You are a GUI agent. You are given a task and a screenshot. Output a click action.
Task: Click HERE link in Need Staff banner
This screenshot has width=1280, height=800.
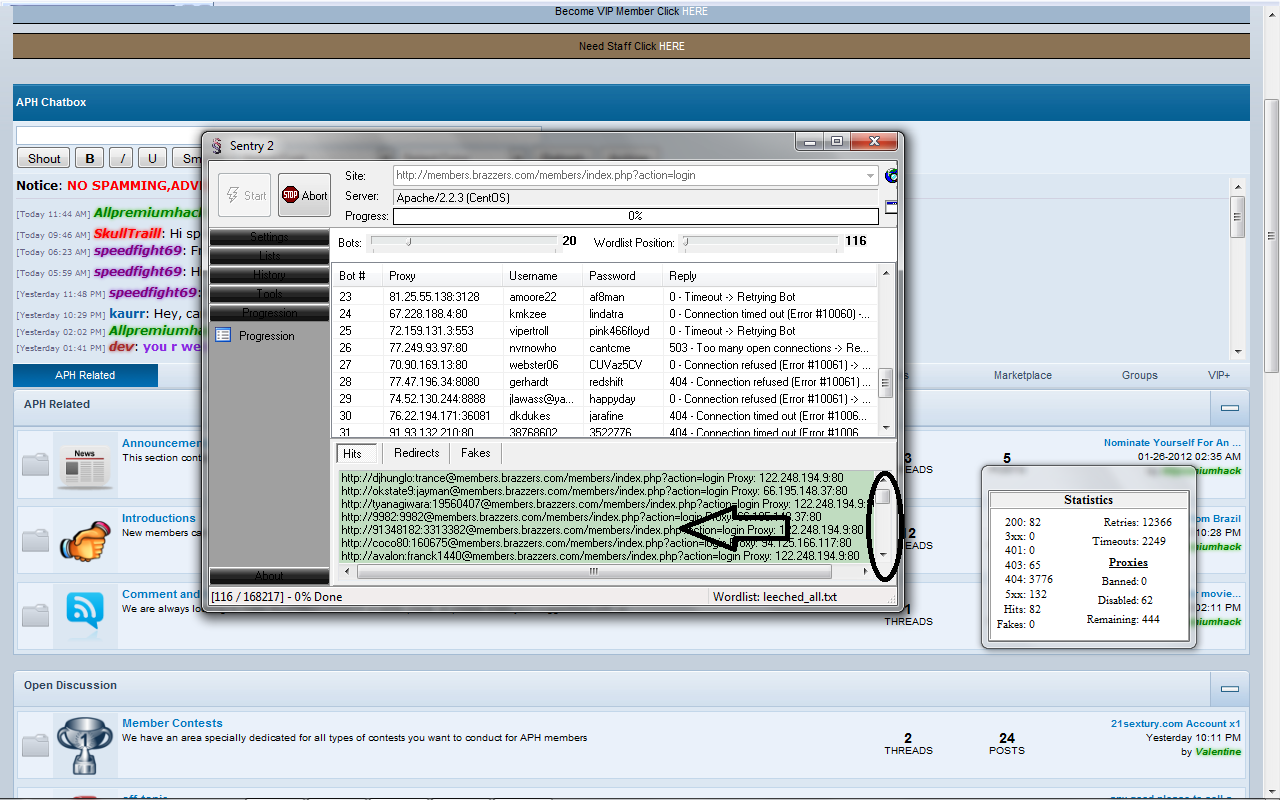[x=672, y=46]
